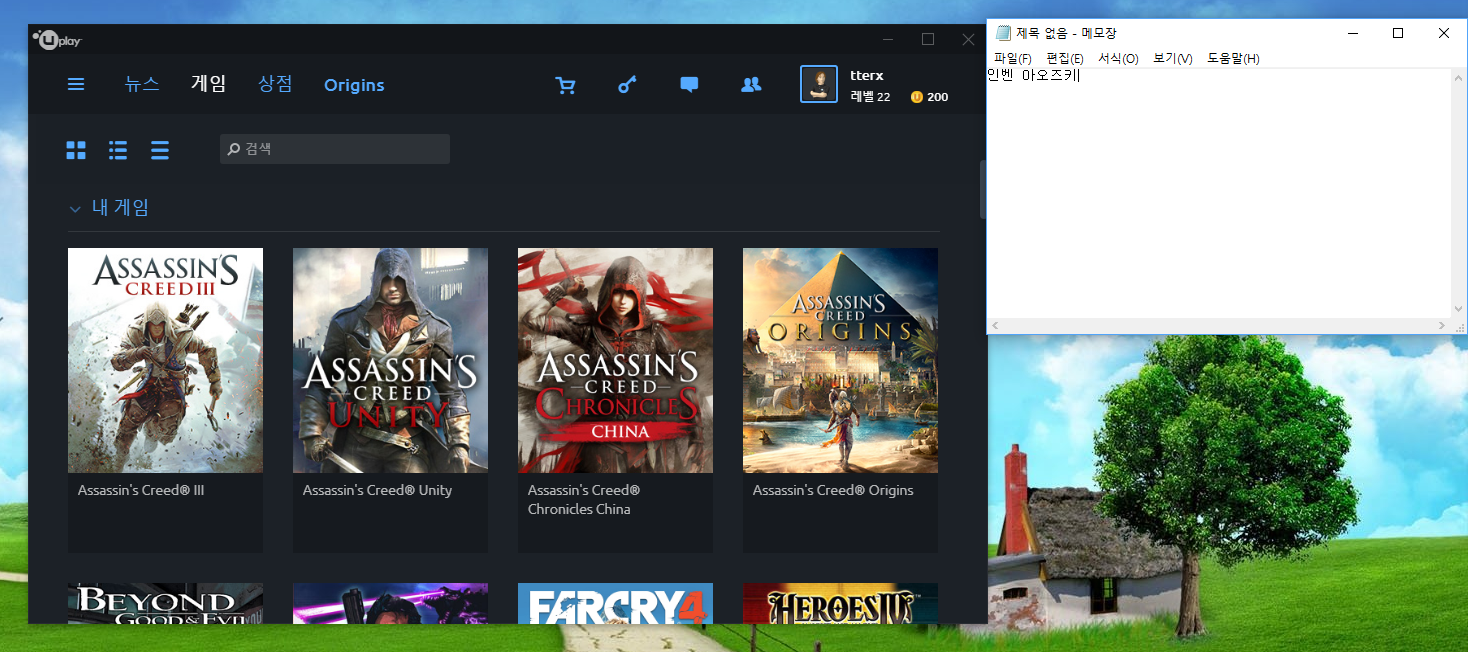Open Notepad 보기(V) menu
Image resolution: width=1468 pixels, height=652 pixels.
1173,58
